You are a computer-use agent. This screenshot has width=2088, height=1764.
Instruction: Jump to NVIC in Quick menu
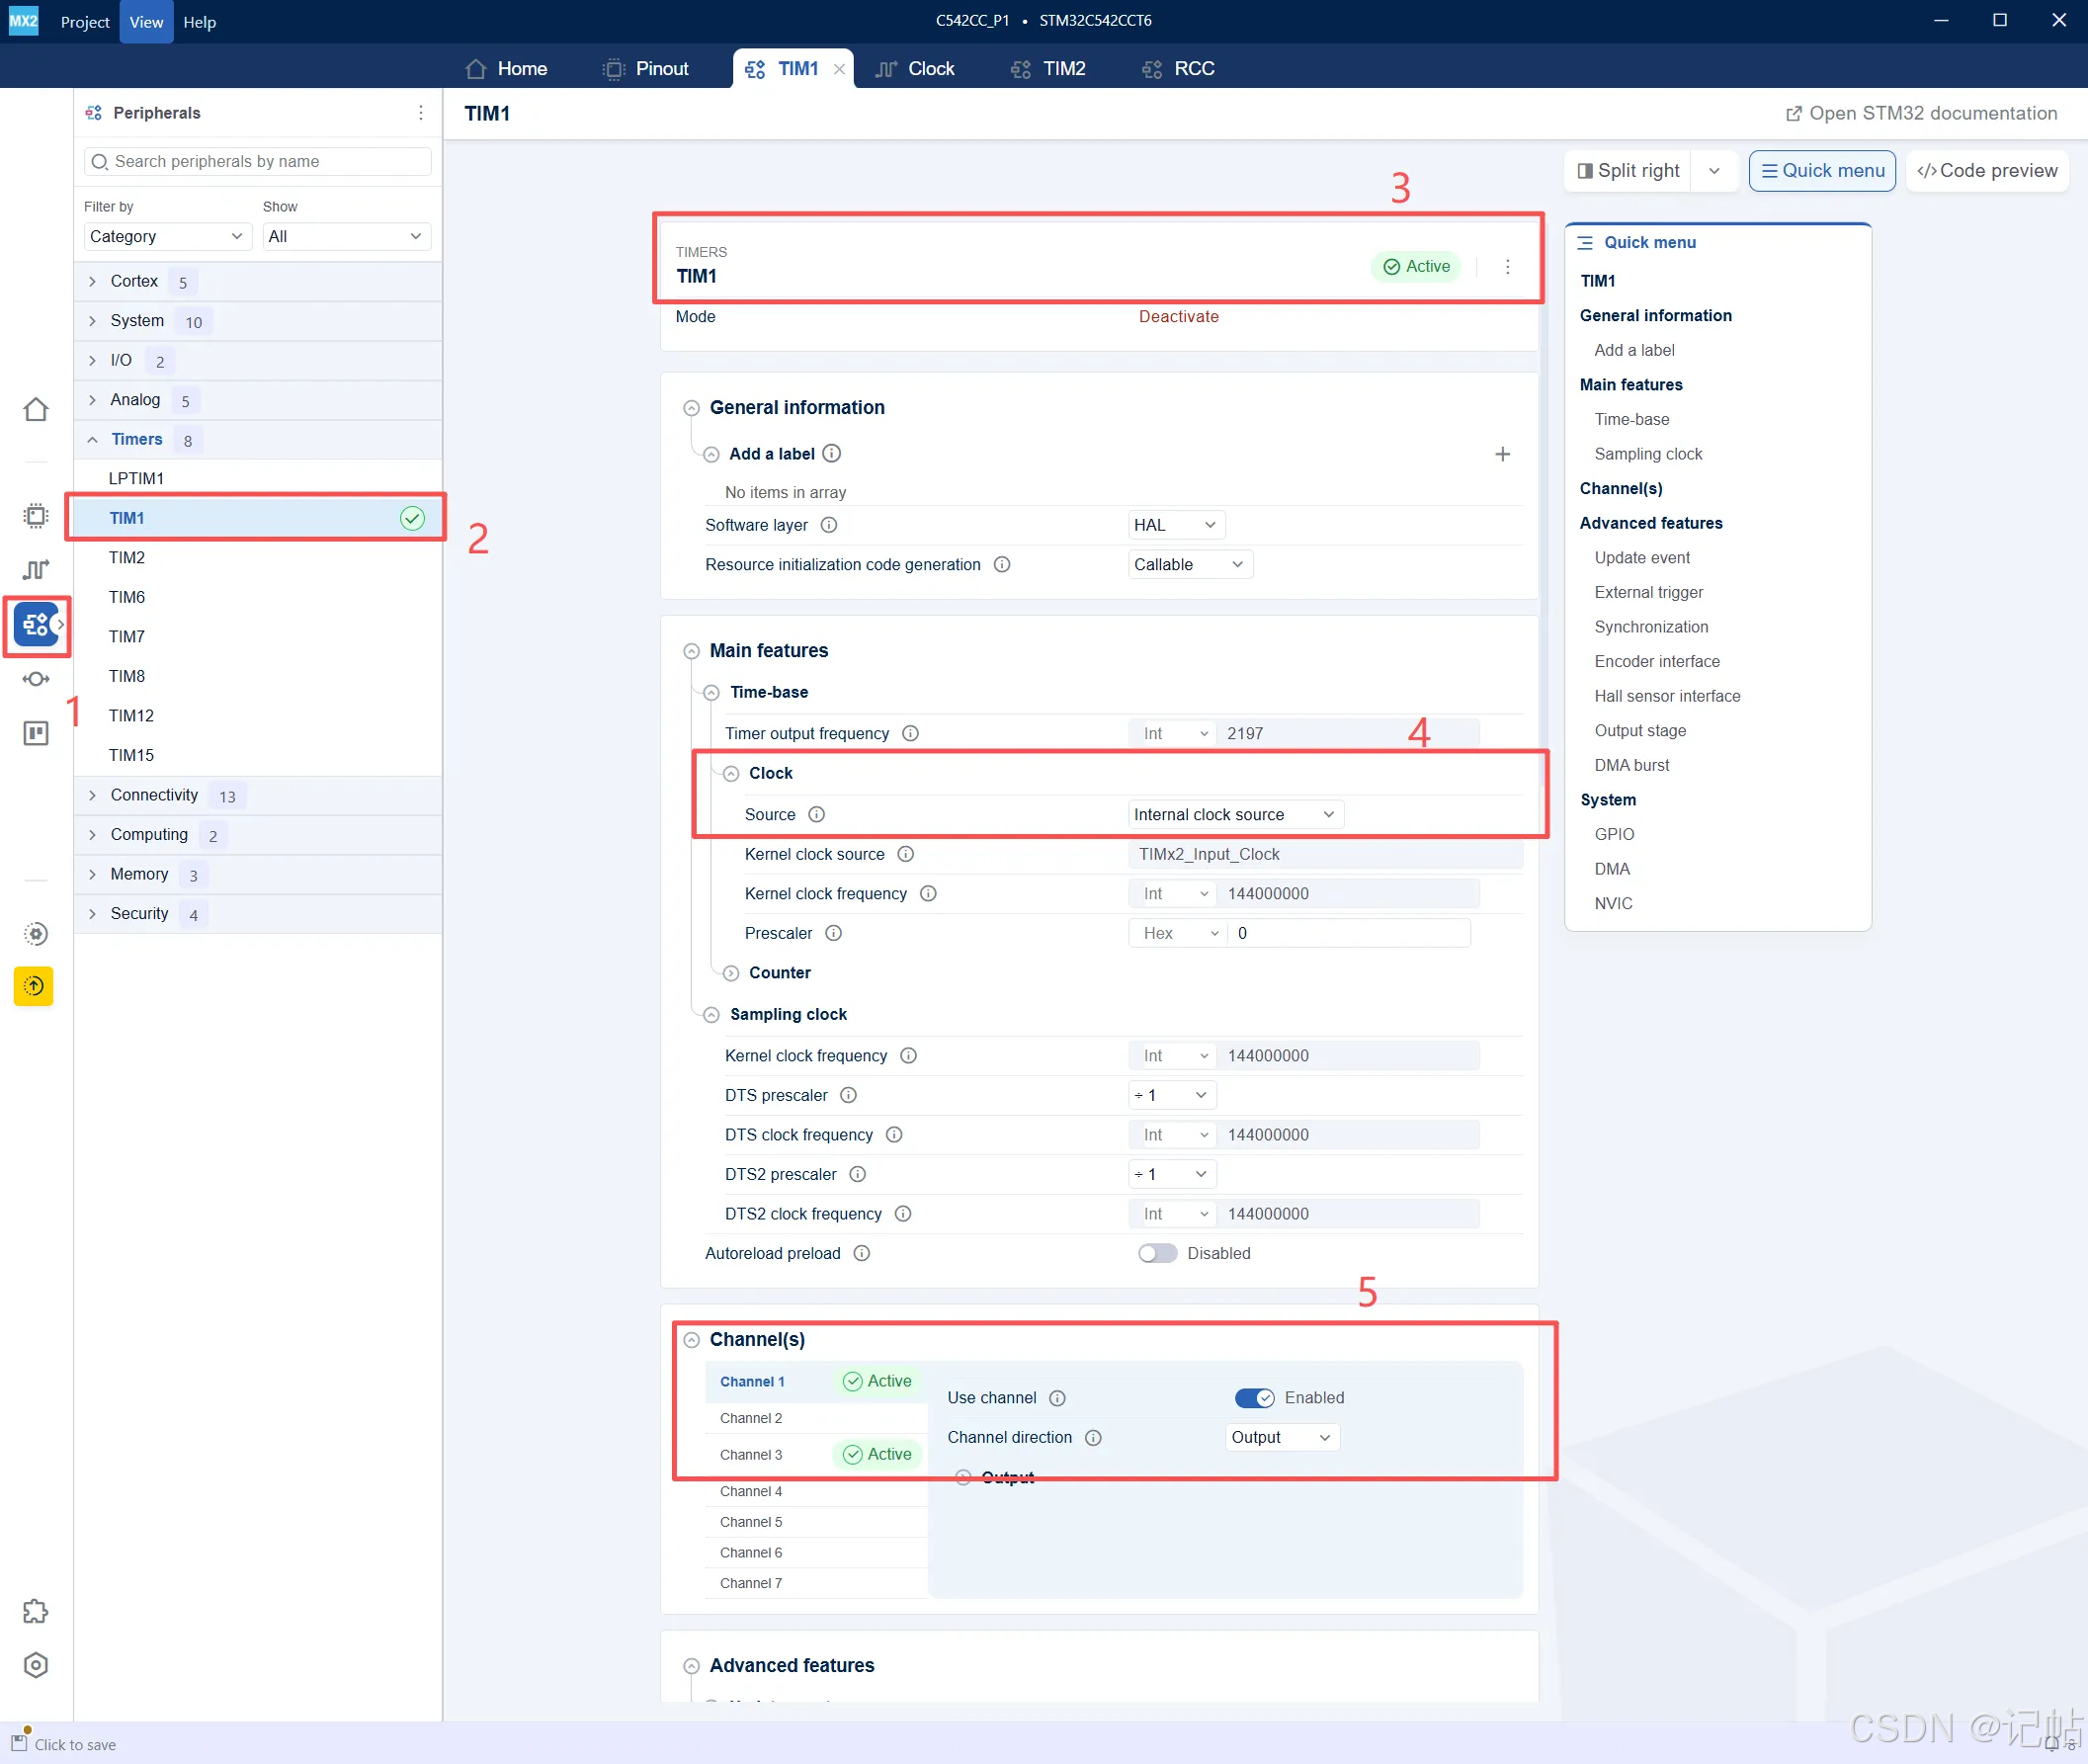[x=1613, y=904]
